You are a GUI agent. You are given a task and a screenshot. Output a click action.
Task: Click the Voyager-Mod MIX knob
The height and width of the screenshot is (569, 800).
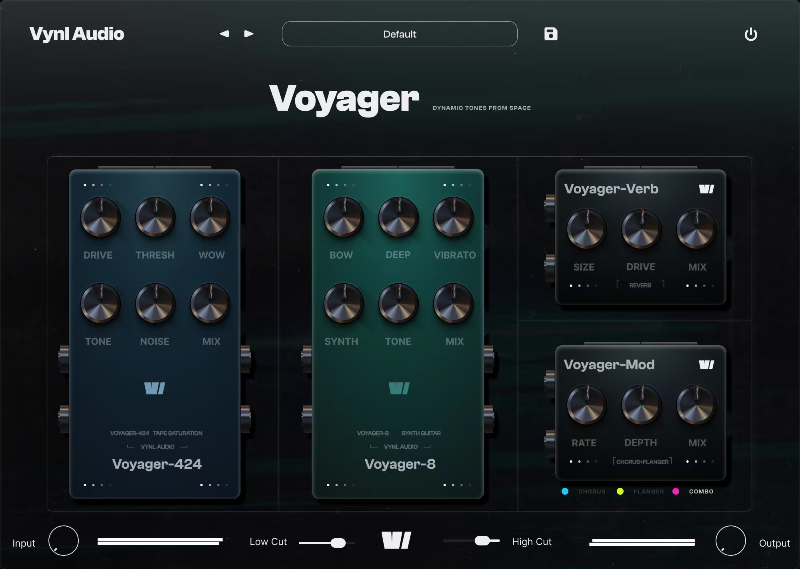696,405
